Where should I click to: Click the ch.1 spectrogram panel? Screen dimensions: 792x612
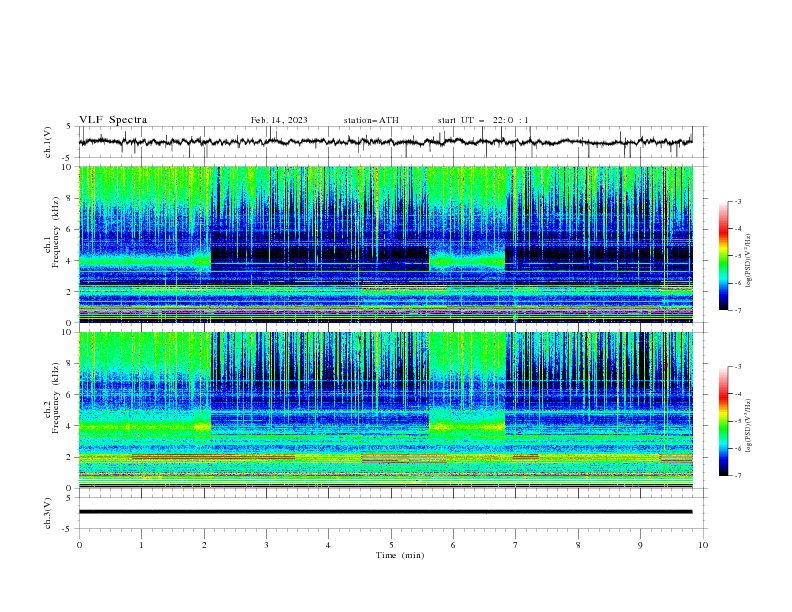[386, 244]
